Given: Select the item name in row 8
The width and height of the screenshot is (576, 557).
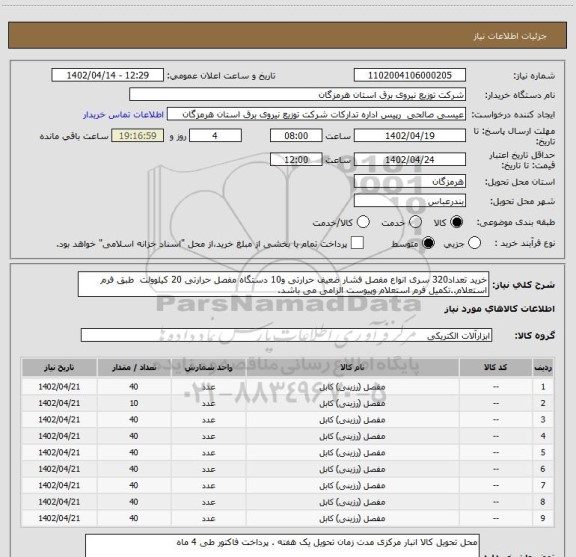Looking at the screenshot, I should [352, 502].
